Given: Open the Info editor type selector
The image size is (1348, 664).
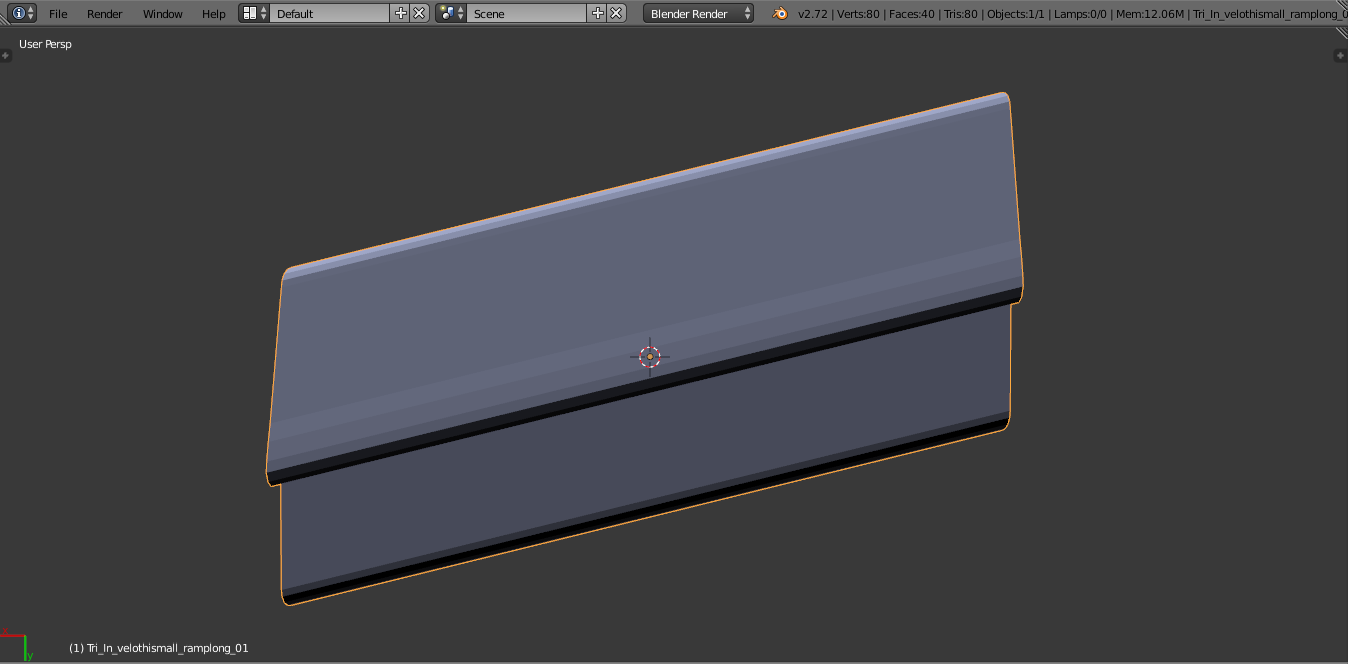Looking at the screenshot, I should [x=23, y=13].
